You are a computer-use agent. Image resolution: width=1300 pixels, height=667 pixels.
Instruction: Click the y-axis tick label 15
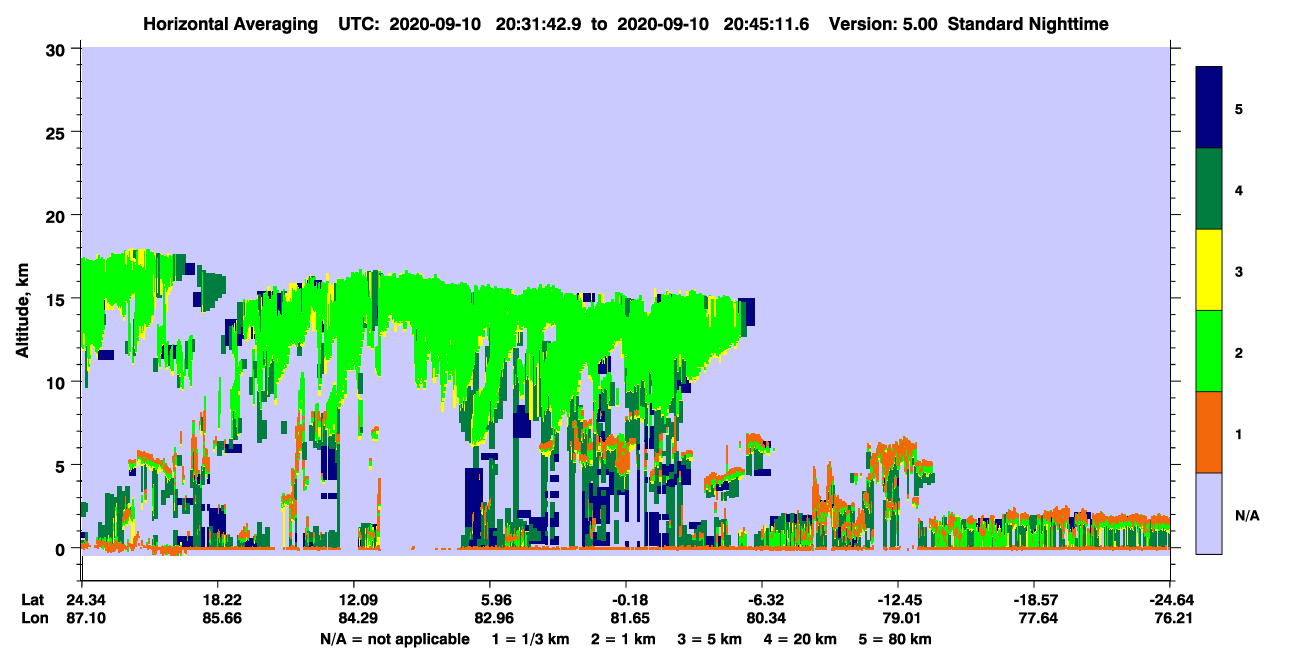[58, 299]
